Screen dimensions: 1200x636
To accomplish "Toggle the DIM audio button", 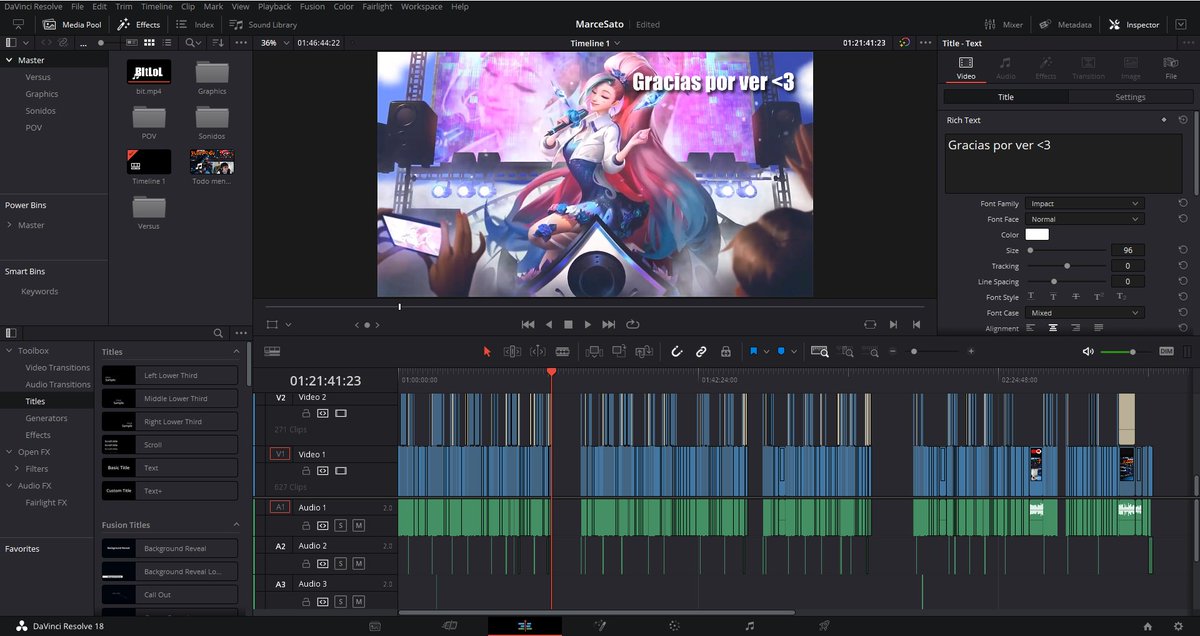I will tap(1166, 351).
